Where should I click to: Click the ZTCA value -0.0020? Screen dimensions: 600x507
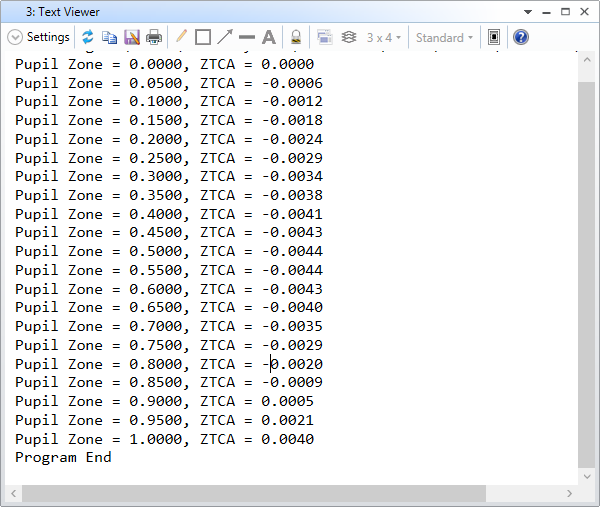(292, 364)
